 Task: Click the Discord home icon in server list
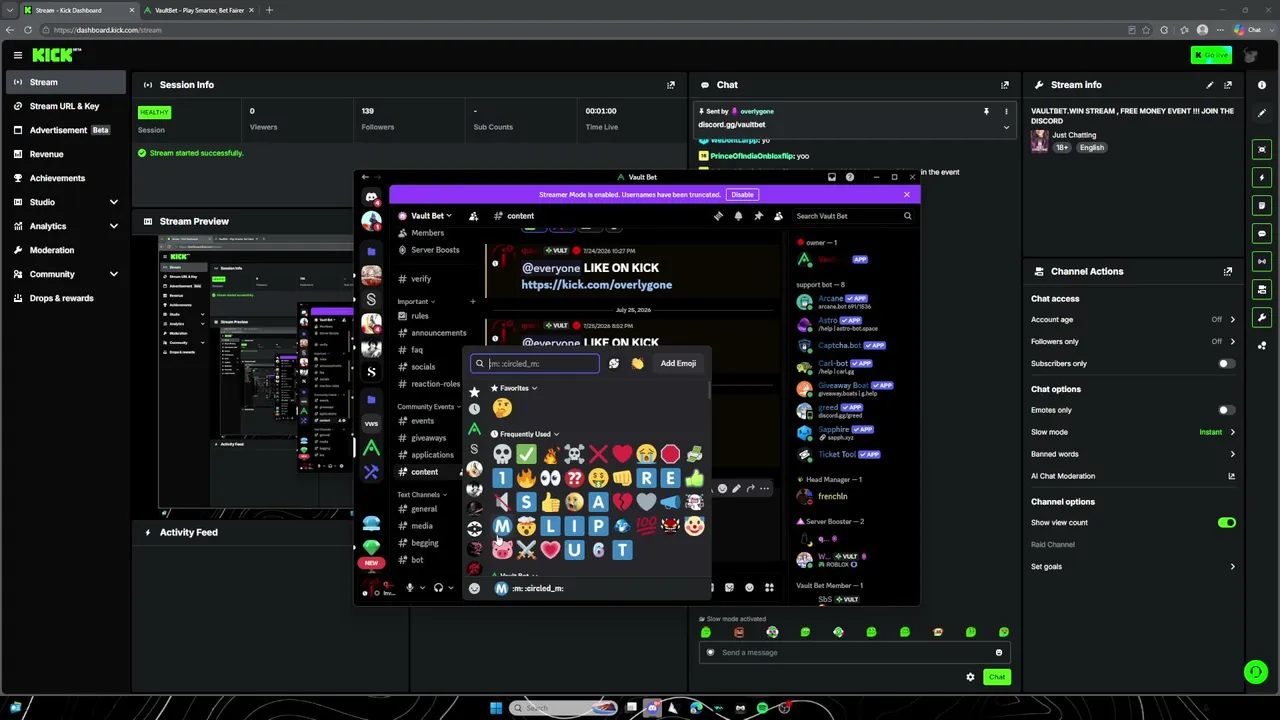click(371, 197)
